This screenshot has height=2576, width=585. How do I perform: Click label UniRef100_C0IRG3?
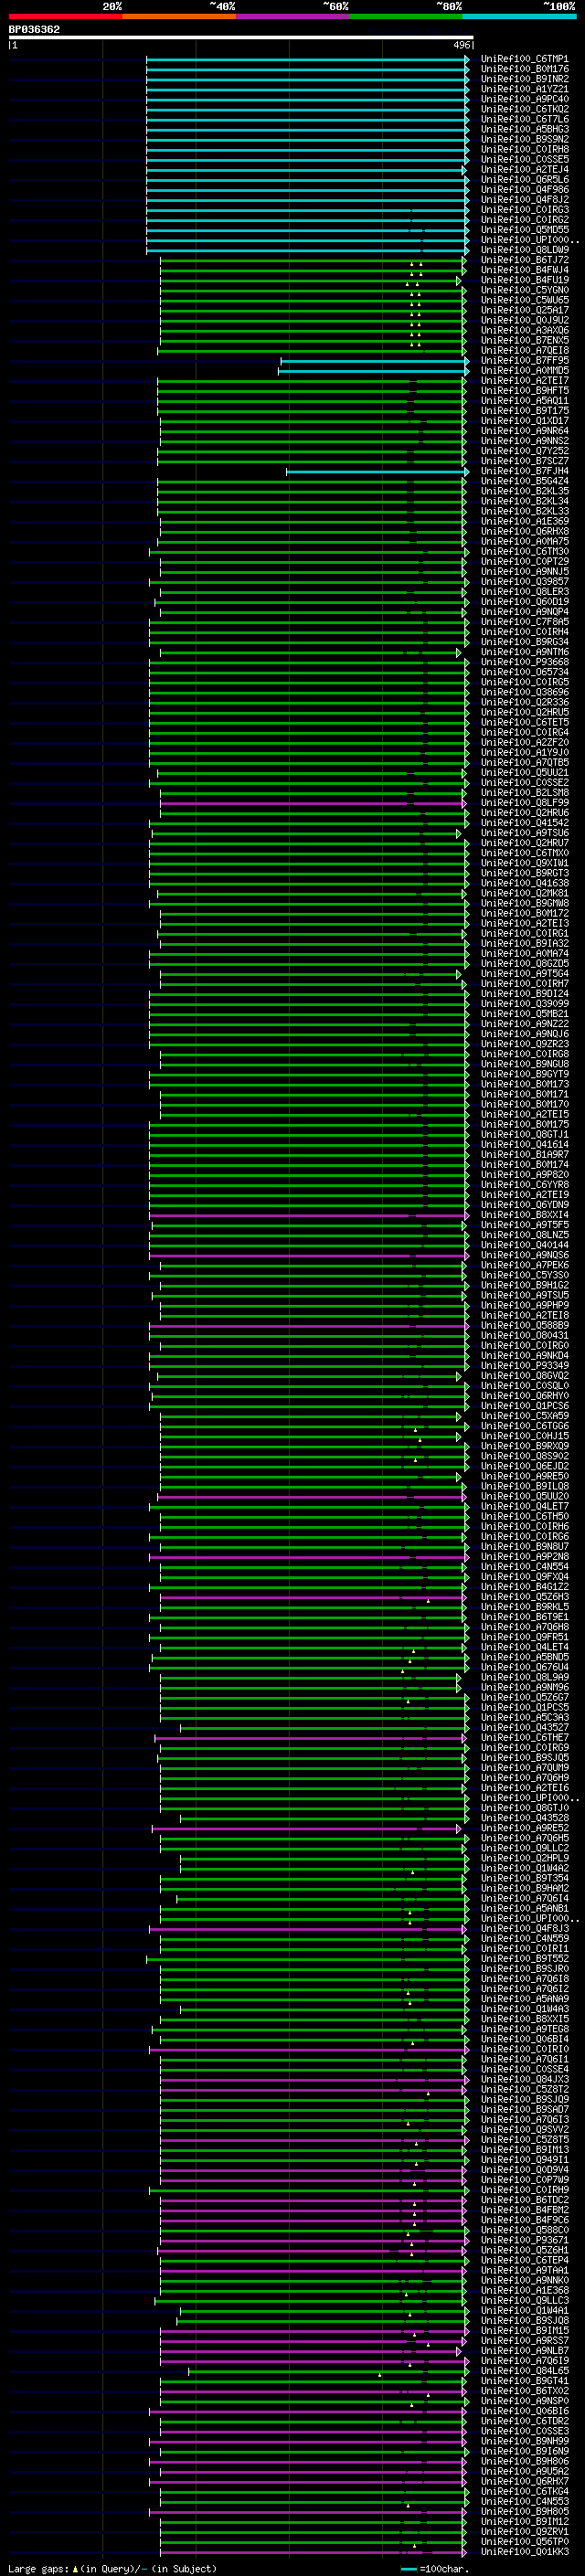524,210
